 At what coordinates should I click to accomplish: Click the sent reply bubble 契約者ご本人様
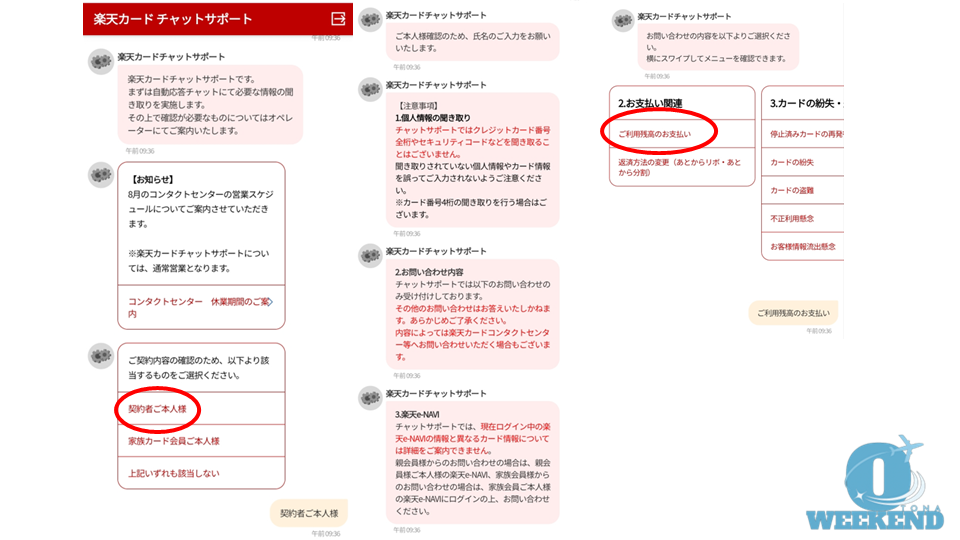[x=309, y=513]
